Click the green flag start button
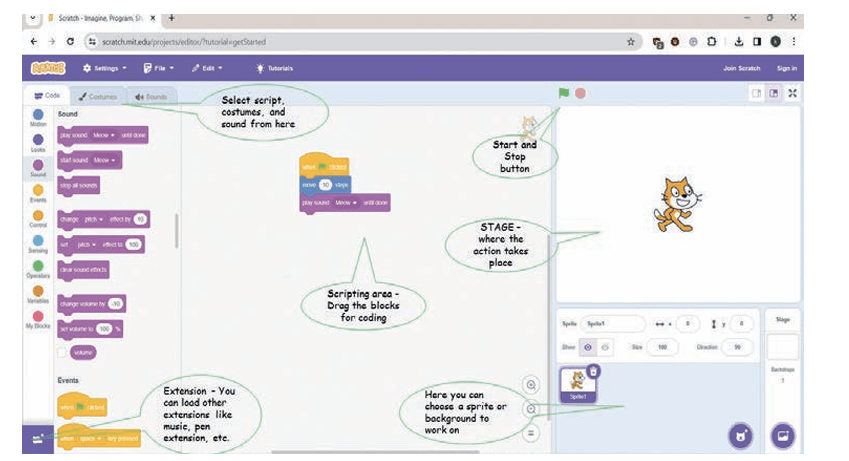The width and height of the screenshot is (849, 461). pos(564,93)
